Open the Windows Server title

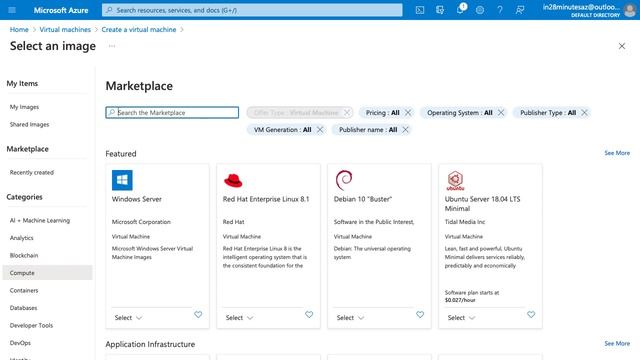click(x=137, y=199)
